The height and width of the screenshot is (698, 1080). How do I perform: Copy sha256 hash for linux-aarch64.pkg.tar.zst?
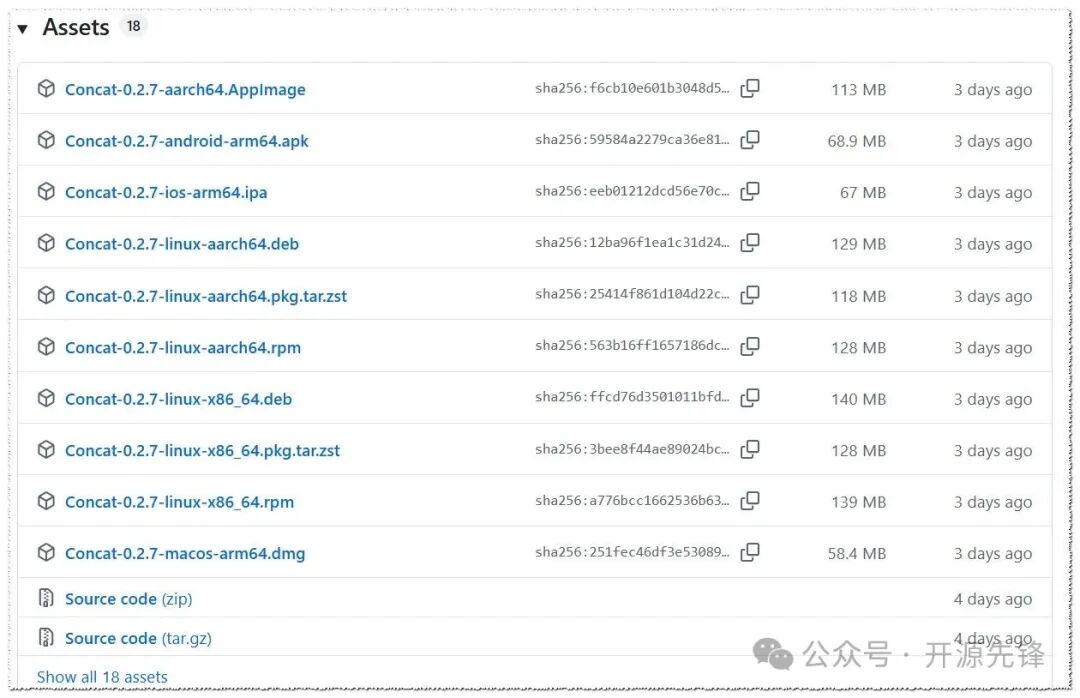(x=750, y=294)
